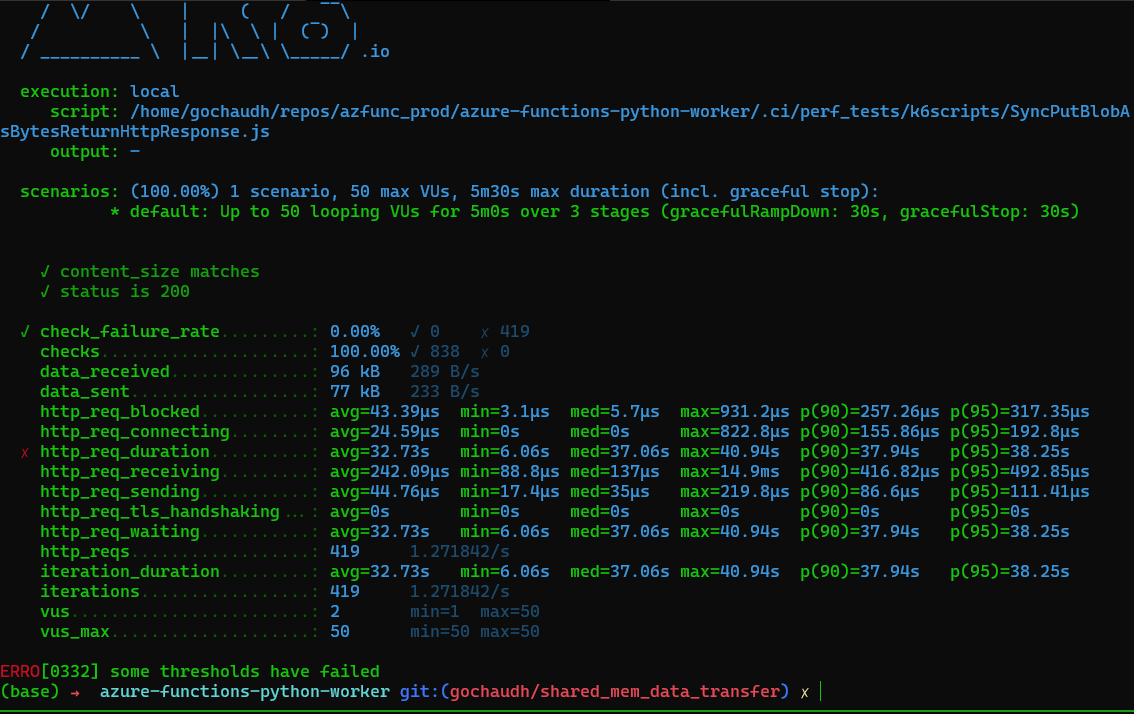Screen dimensions: 1134x714
Task: Click the 'ERRO[0332]' error prefix
Action: point(50,672)
